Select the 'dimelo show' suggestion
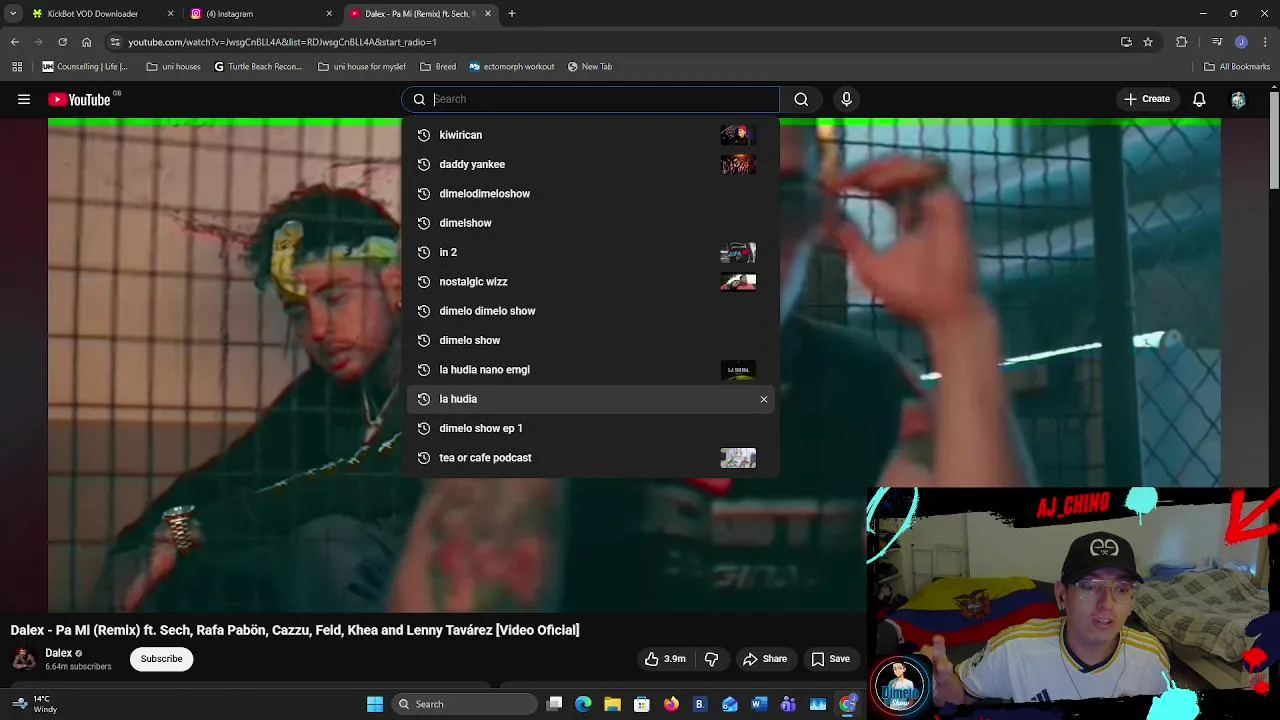The width and height of the screenshot is (1280, 720). [591, 340]
